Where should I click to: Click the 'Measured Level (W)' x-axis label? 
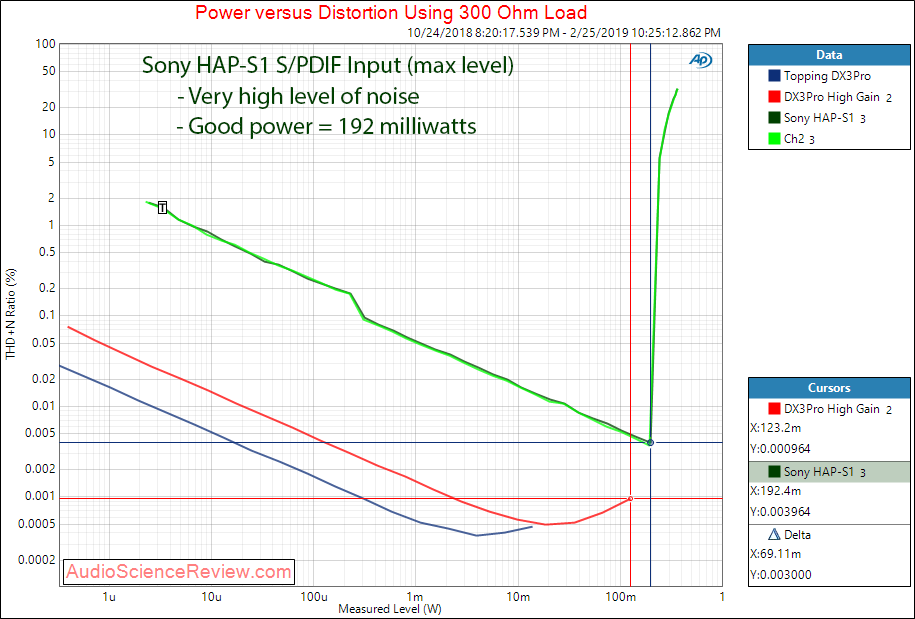coord(390,608)
